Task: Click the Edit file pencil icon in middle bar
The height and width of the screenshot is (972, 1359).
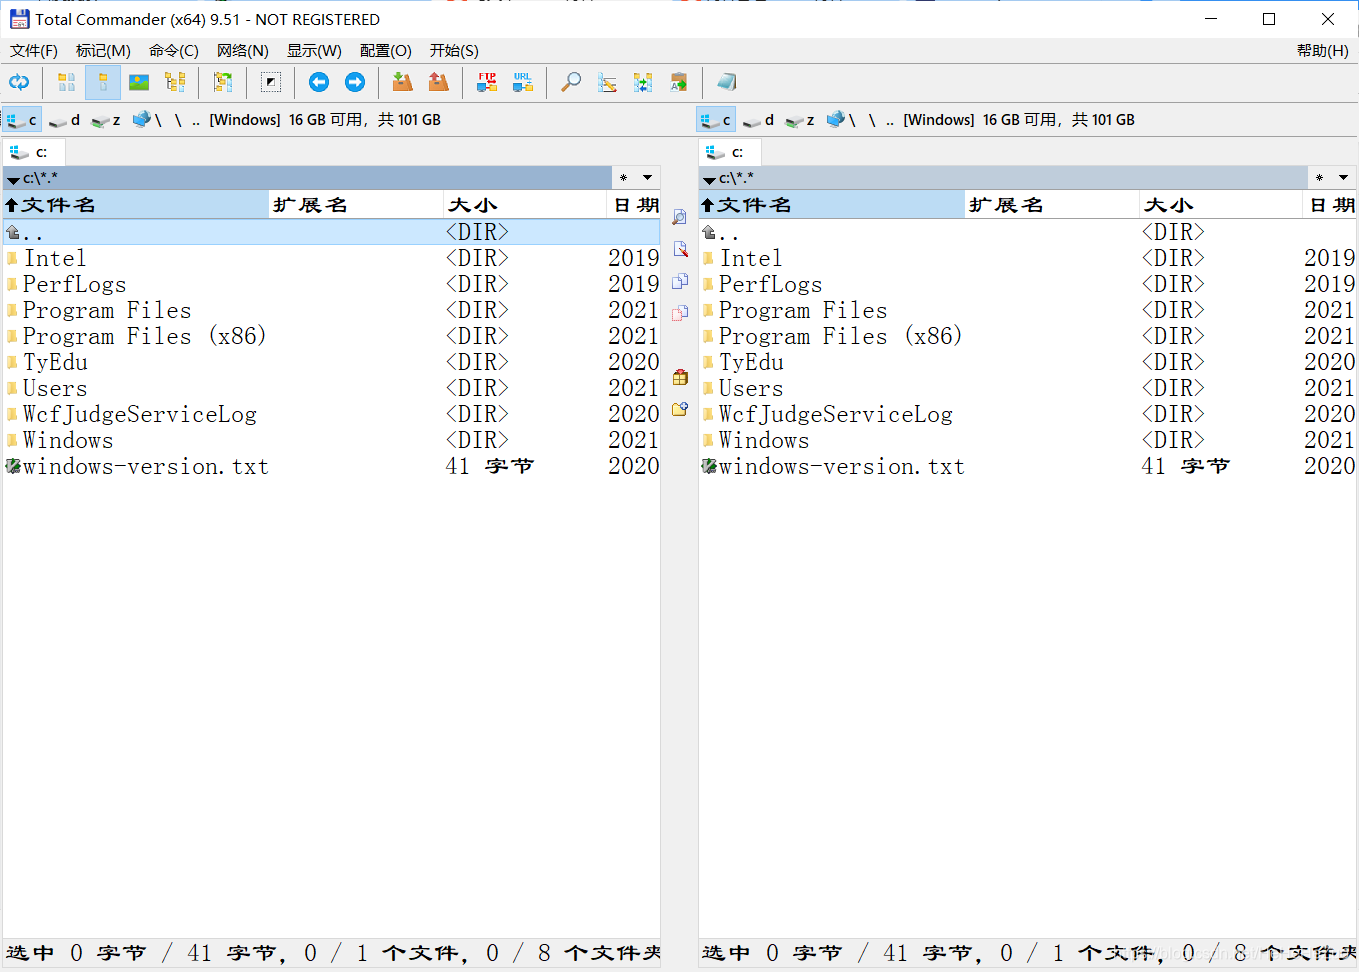Action: [680, 249]
